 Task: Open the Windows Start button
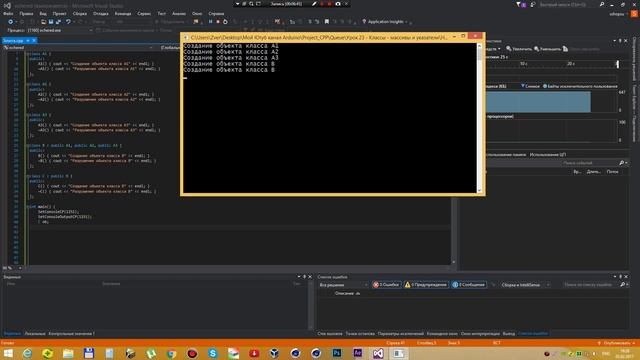point(8,353)
